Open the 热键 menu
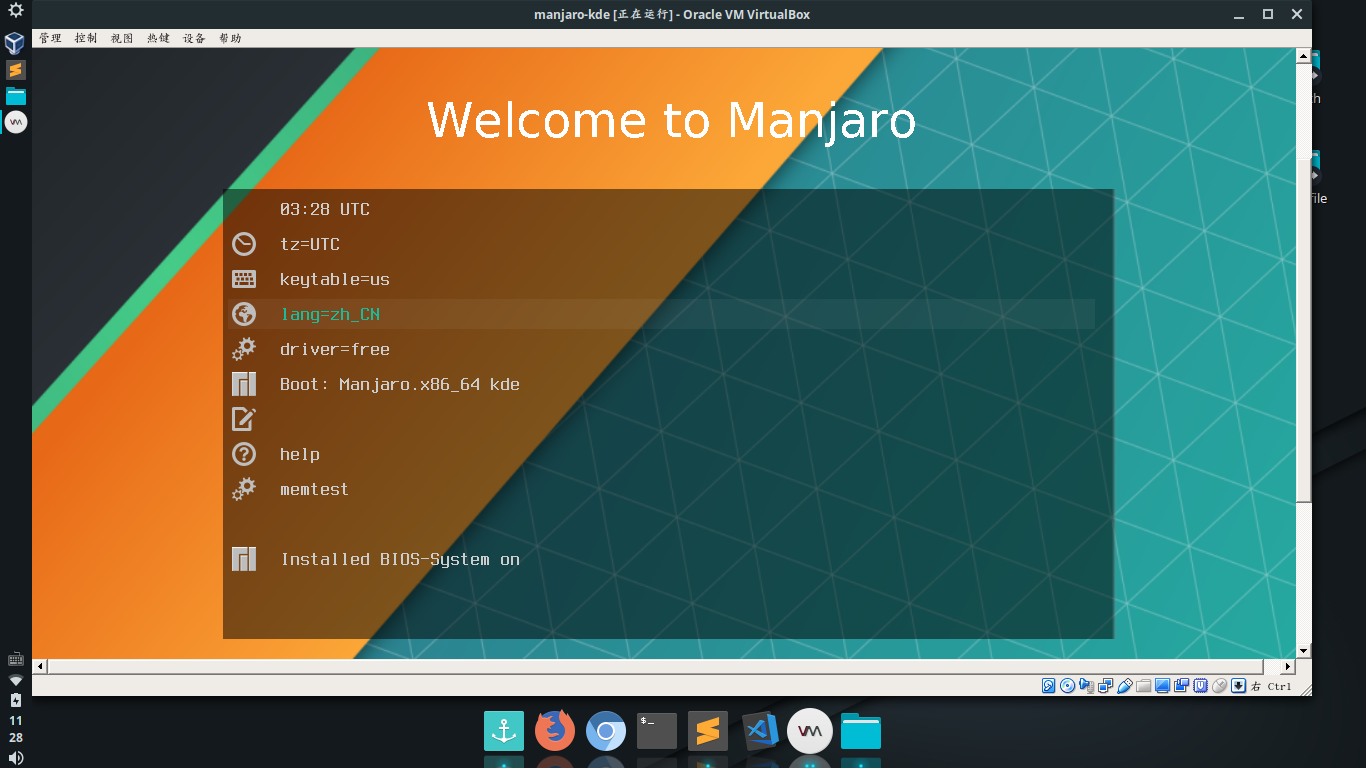1366x768 pixels. point(158,38)
